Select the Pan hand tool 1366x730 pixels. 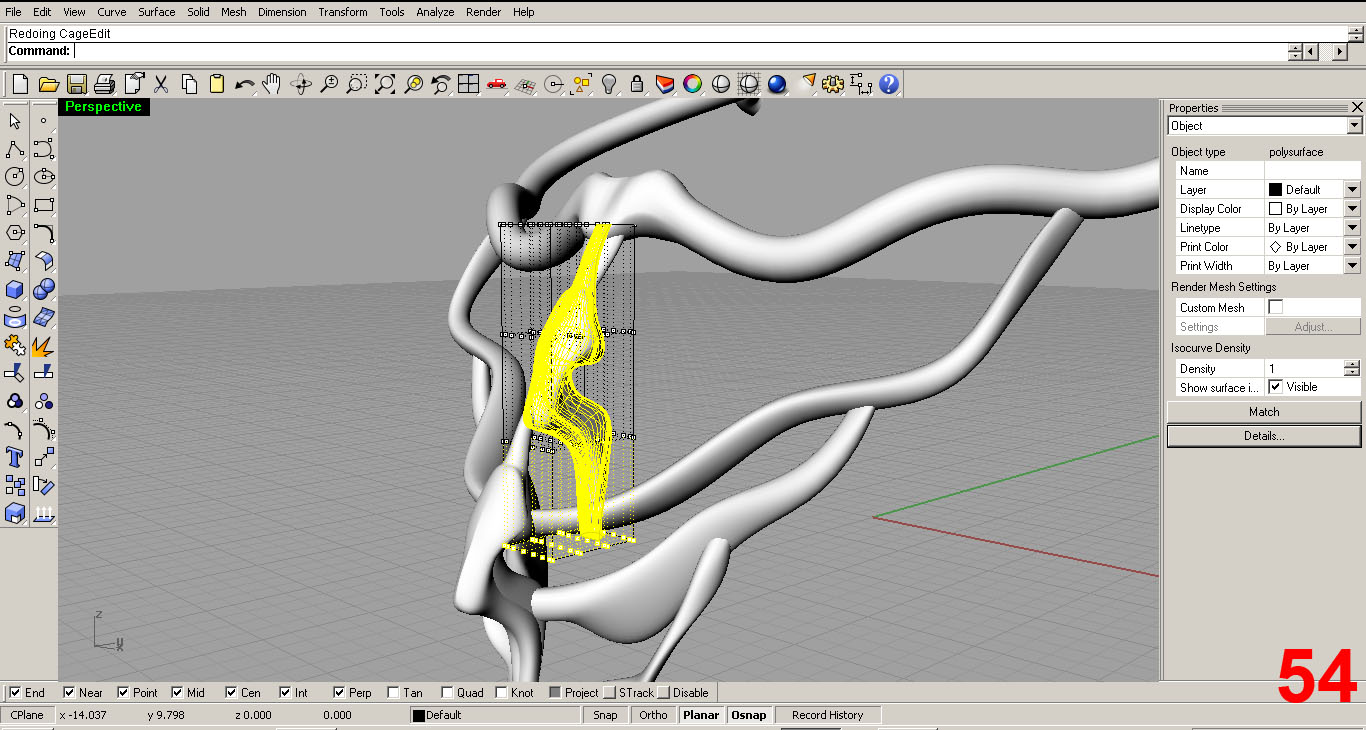coord(272,84)
